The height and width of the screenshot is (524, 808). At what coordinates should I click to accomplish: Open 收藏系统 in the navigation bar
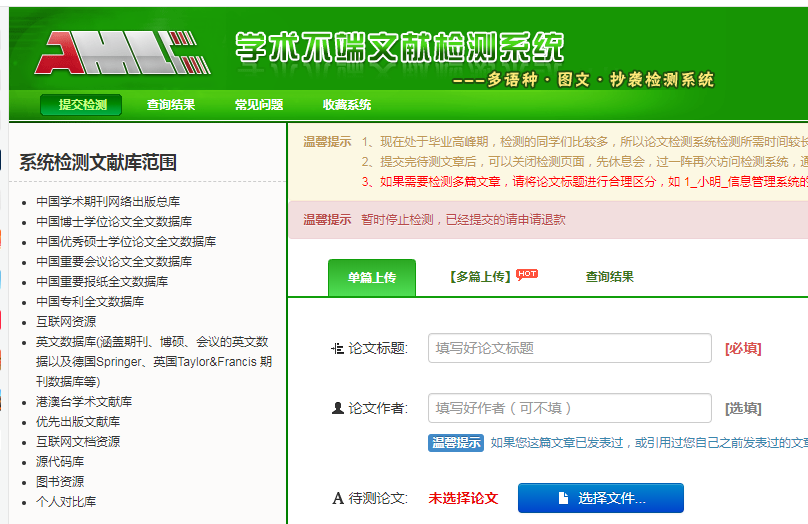[347, 105]
